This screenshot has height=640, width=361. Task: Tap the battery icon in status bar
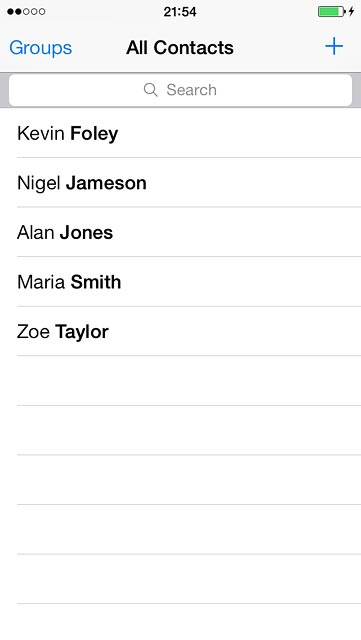point(332,11)
